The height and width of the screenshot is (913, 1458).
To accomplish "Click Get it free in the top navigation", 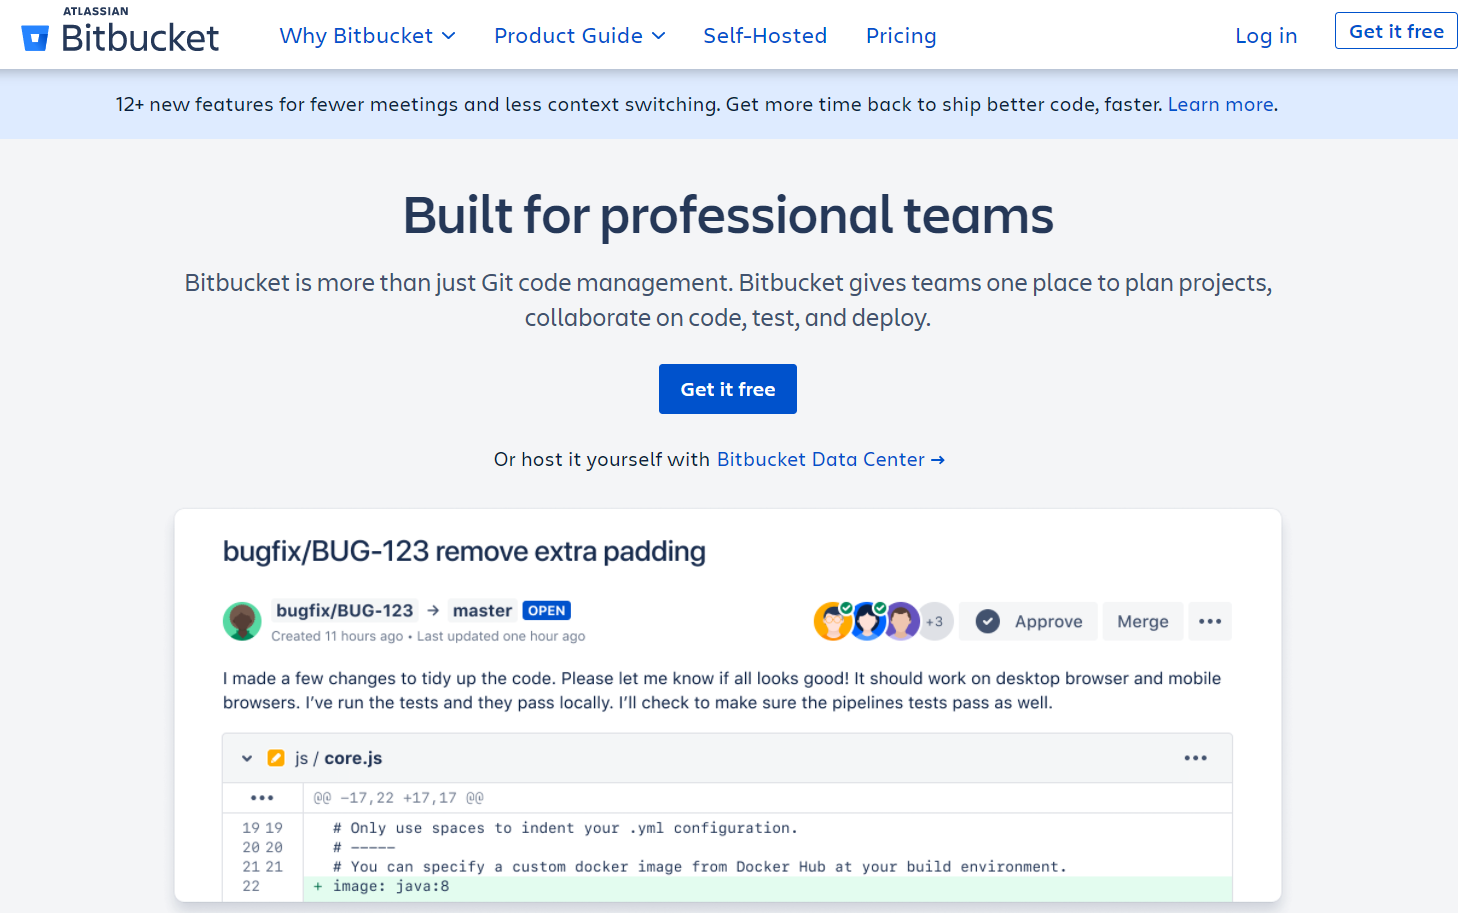I will 1396,31.
